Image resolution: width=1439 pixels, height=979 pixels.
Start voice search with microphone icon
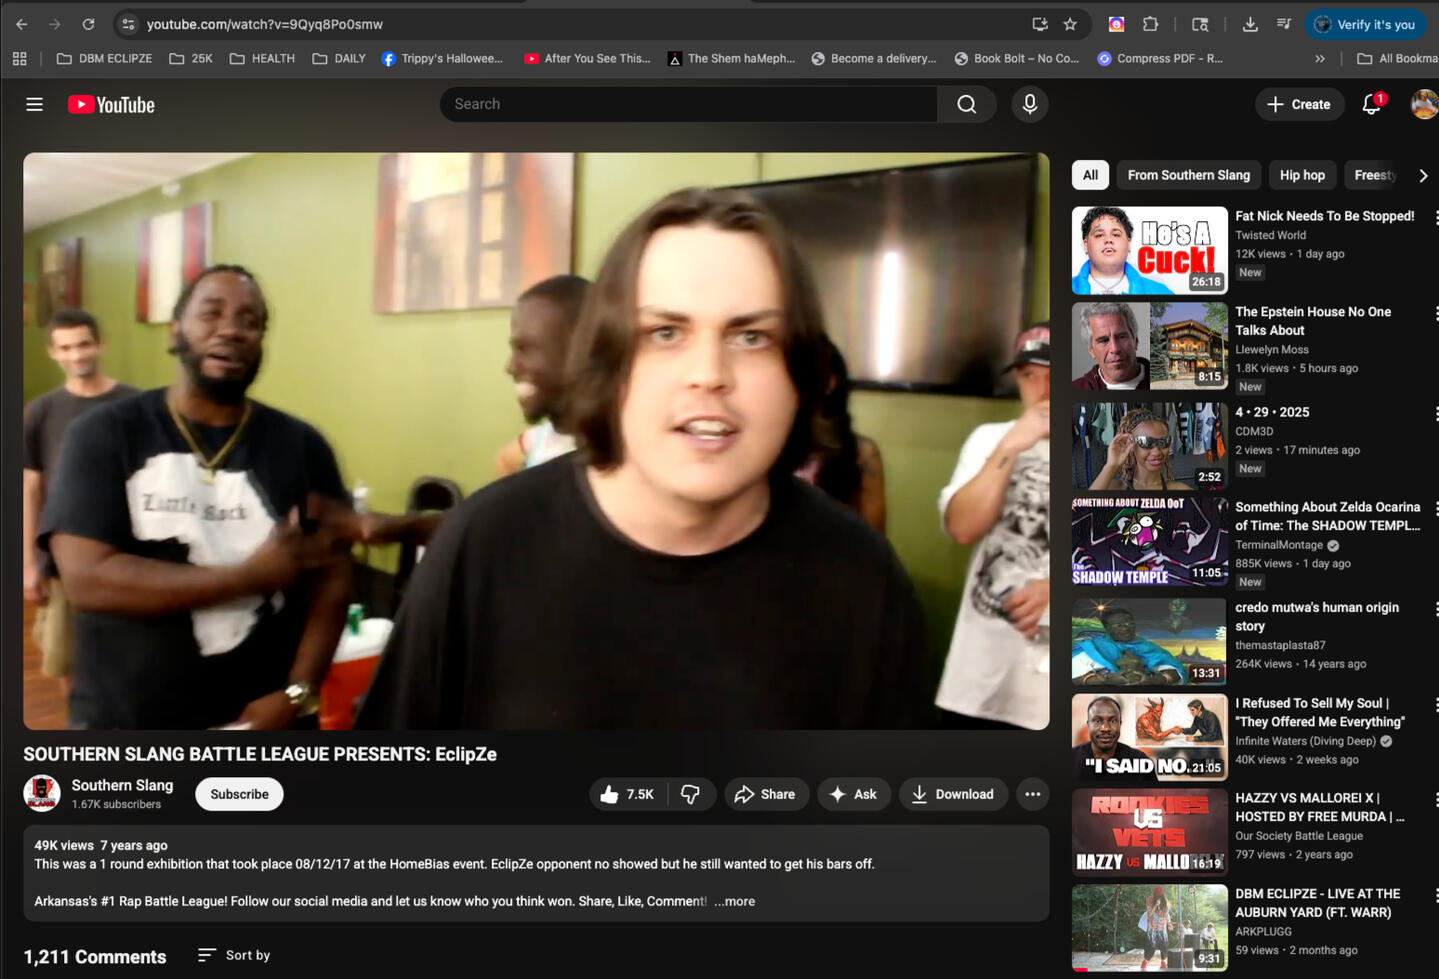[x=1029, y=104]
